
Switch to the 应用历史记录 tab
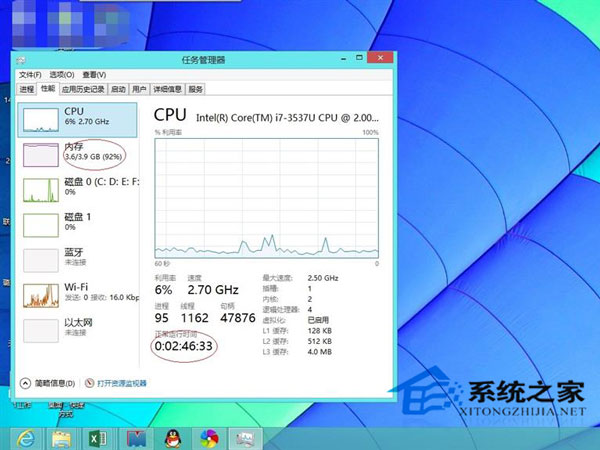tap(83, 89)
